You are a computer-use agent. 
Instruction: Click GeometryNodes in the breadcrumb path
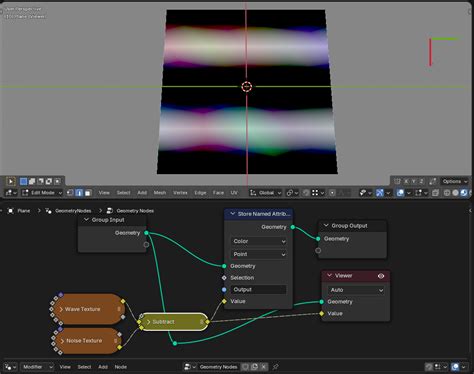coord(73,211)
